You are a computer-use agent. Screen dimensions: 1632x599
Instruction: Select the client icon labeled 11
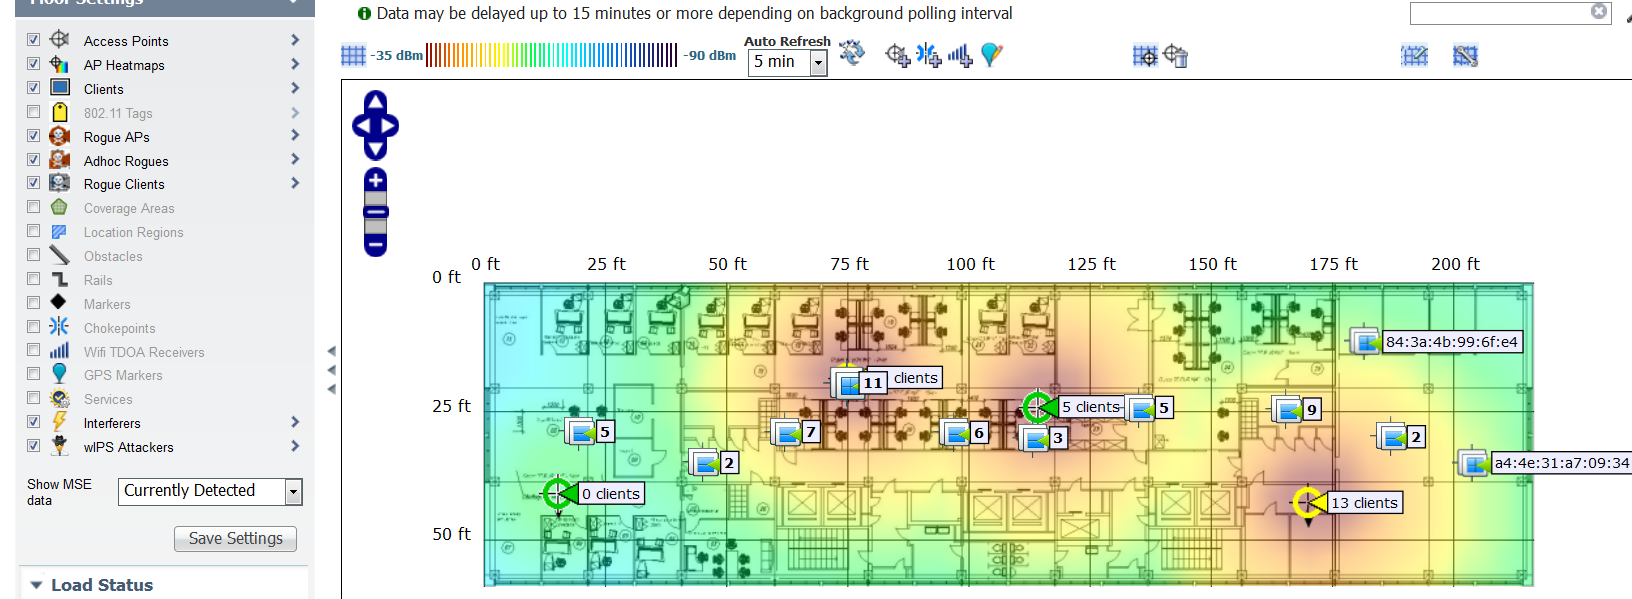[x=847, y=382]
